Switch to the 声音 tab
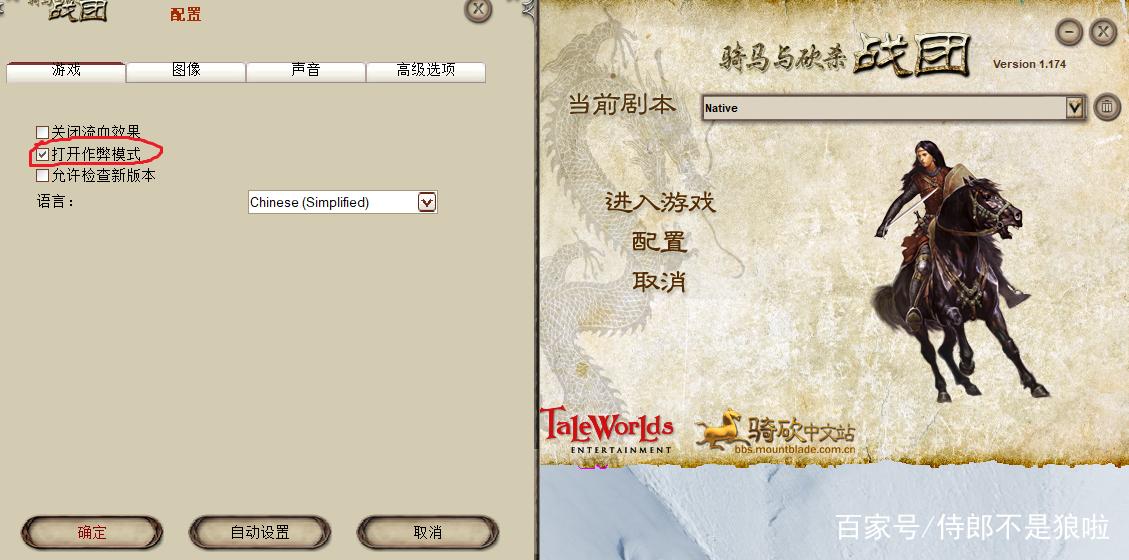Image resolution: width=1129 pixels, height=560 pixels. [x=305, y=71]
